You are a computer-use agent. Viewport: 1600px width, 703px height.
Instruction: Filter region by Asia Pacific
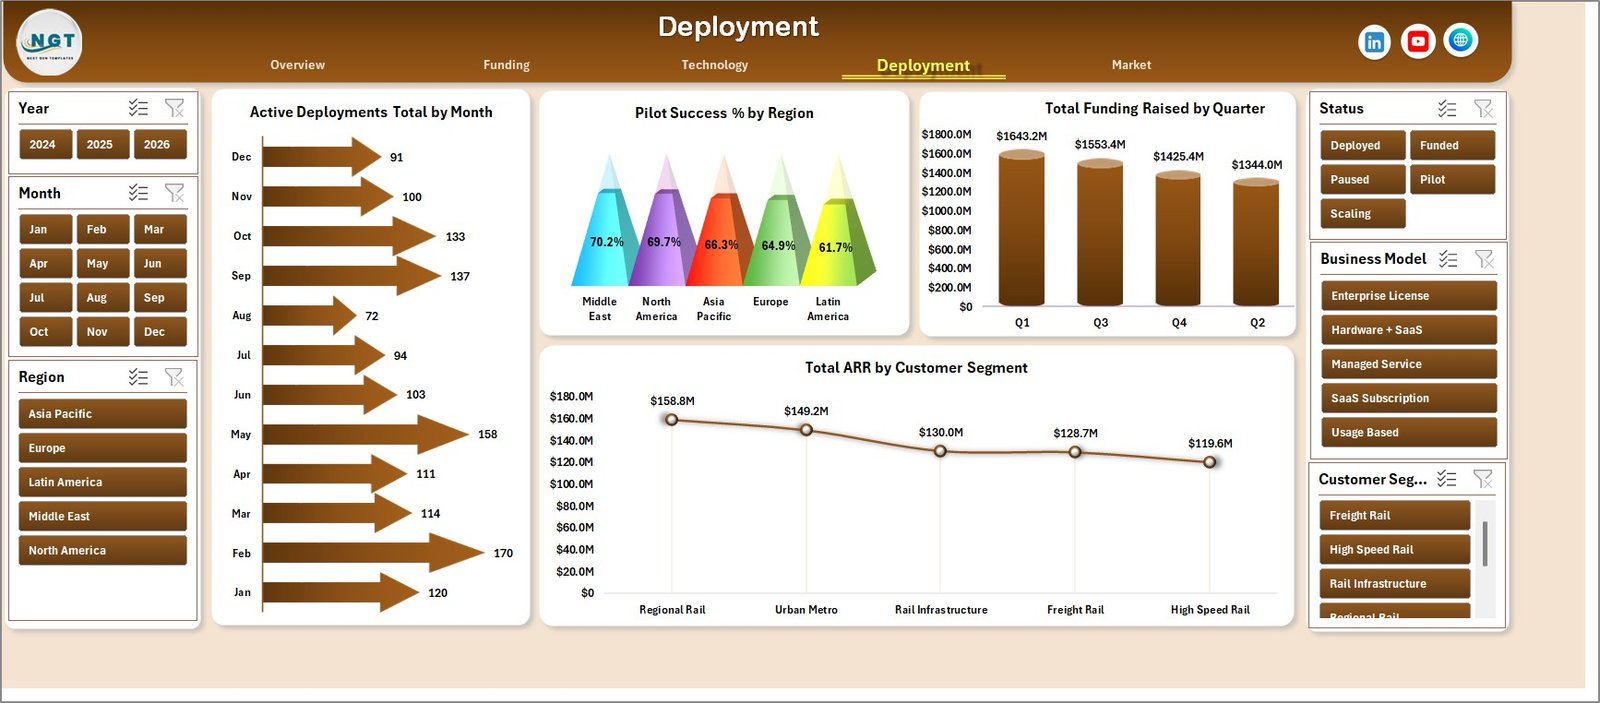[102, 414]
